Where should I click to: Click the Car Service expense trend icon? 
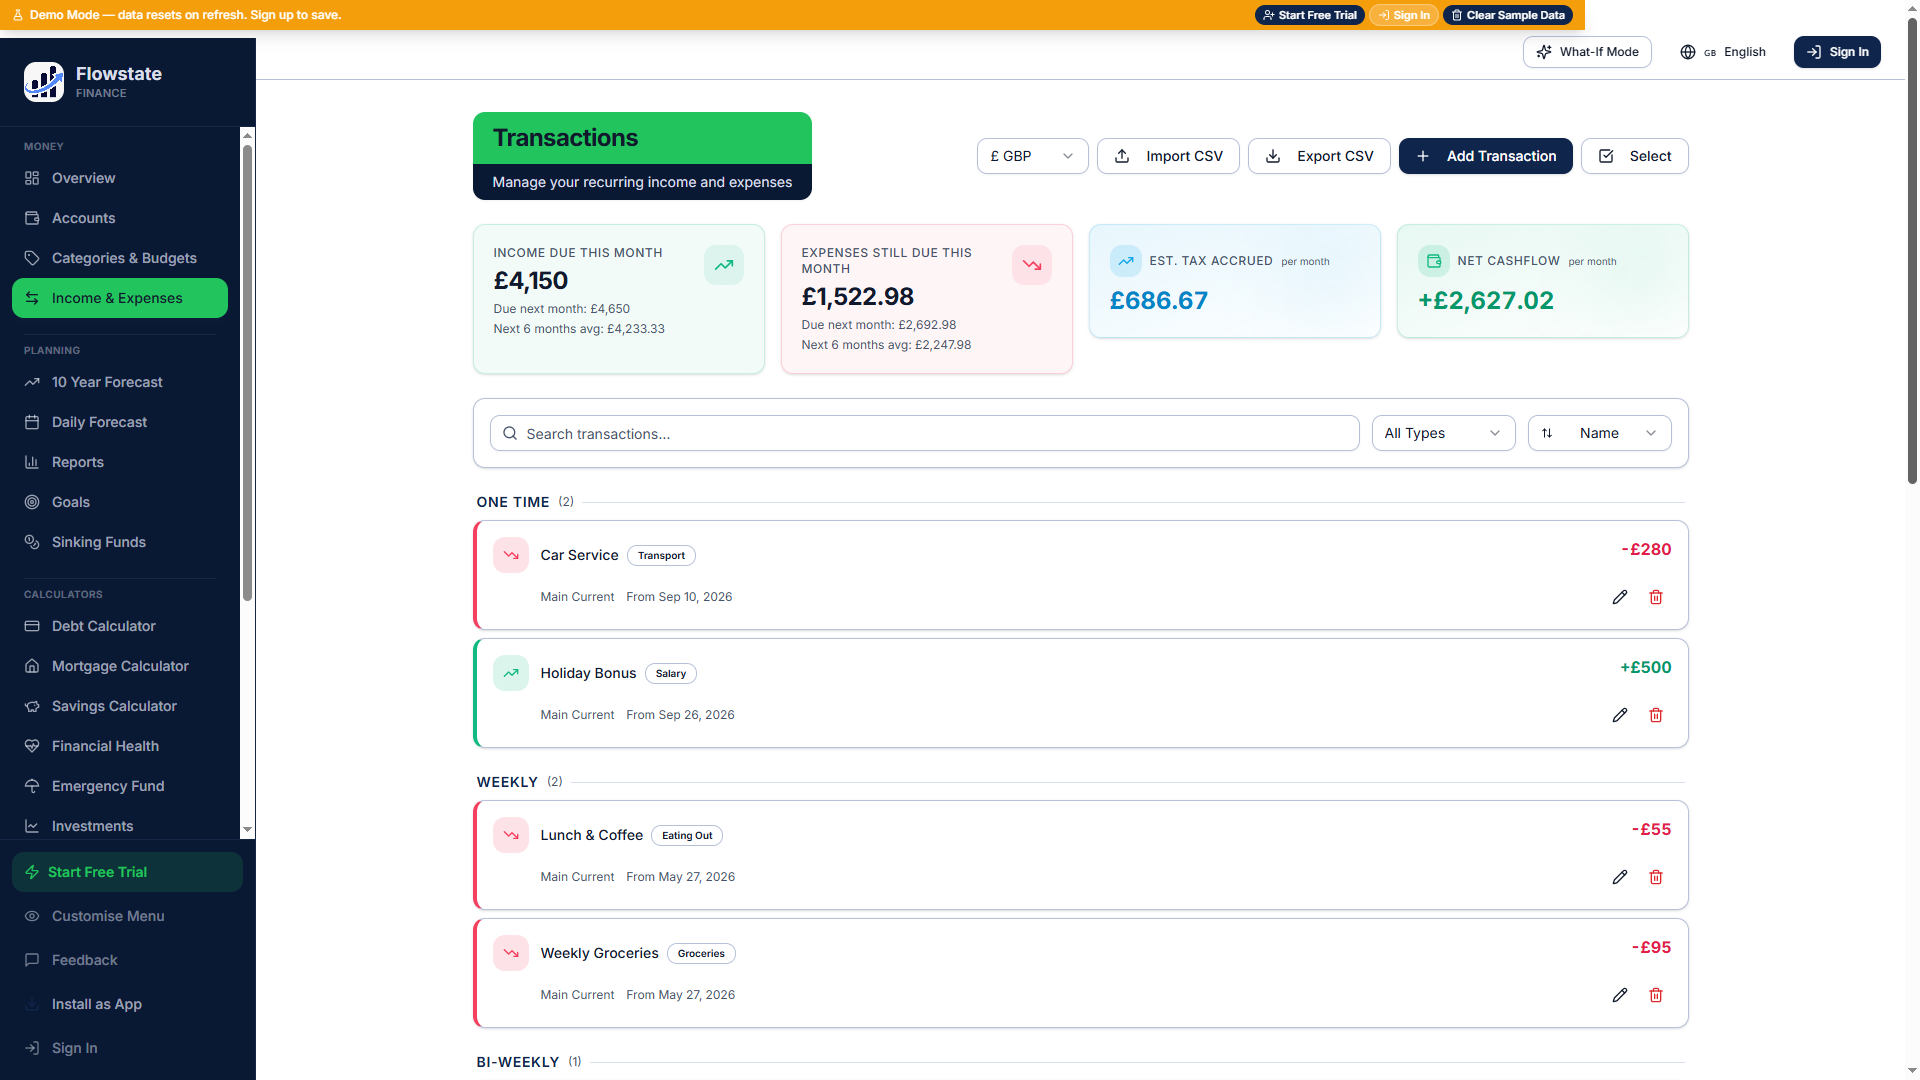(x=511, y=555)
